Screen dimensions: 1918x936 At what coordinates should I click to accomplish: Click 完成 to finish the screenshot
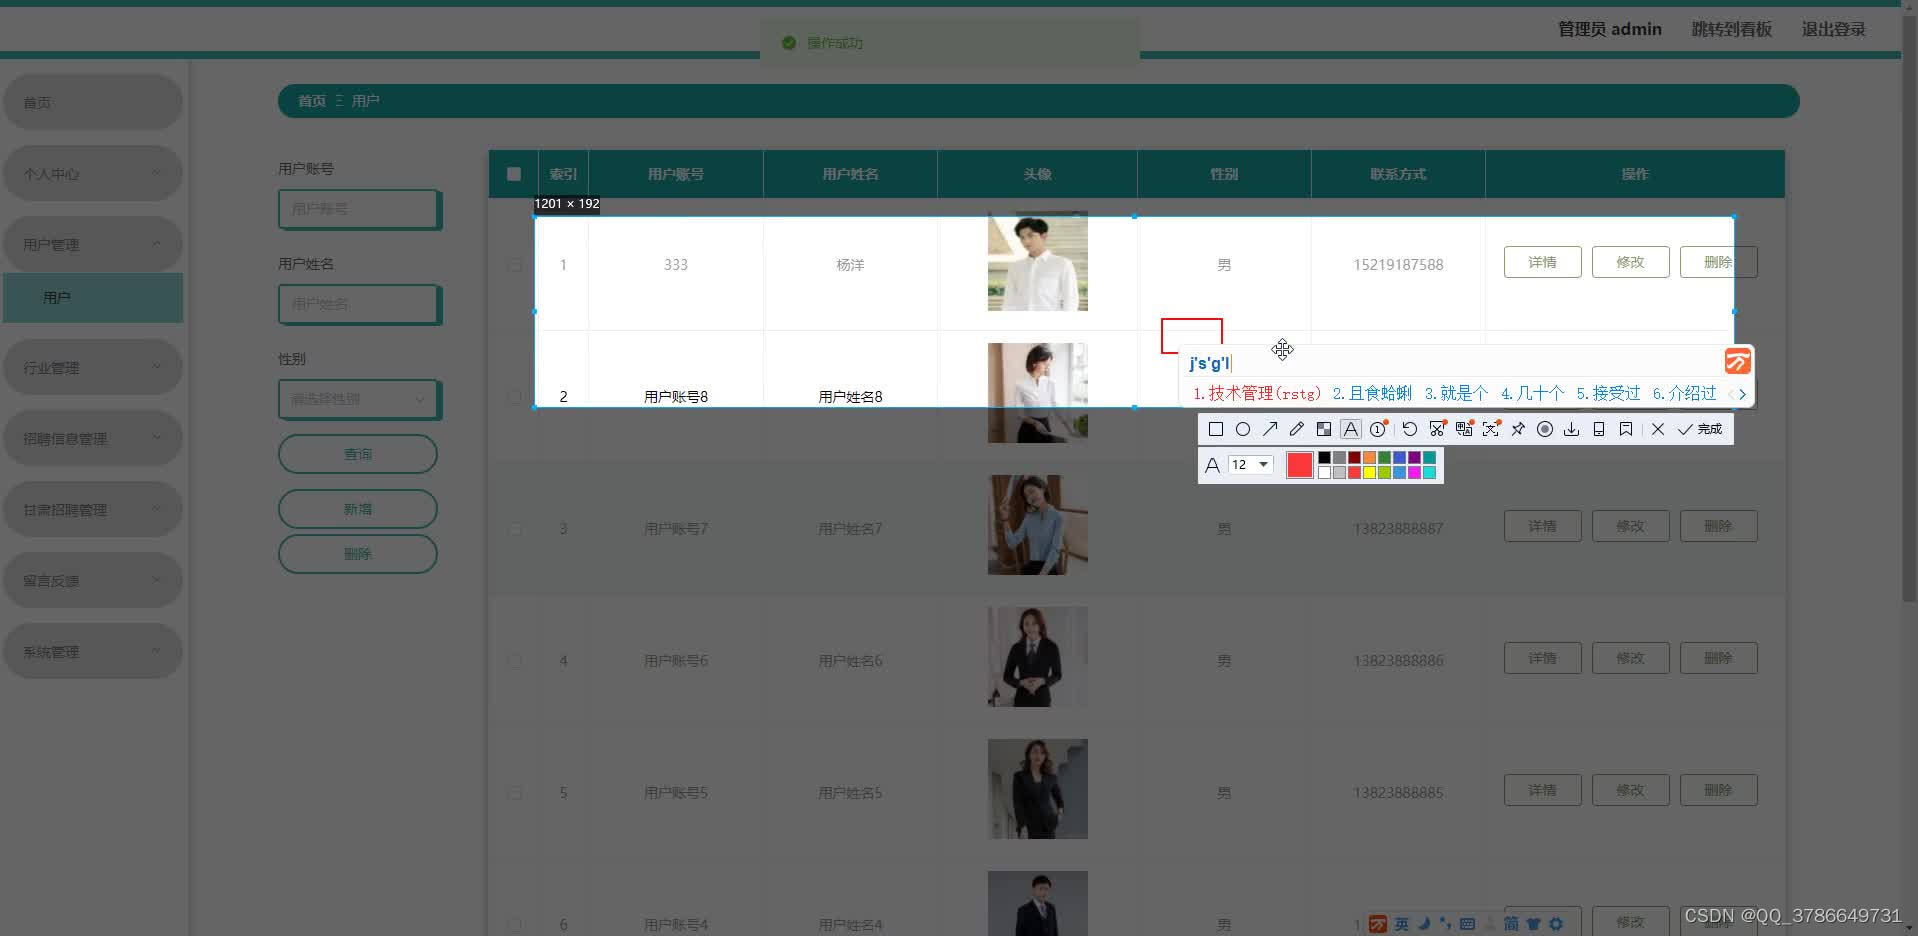tap(1700, 429)
